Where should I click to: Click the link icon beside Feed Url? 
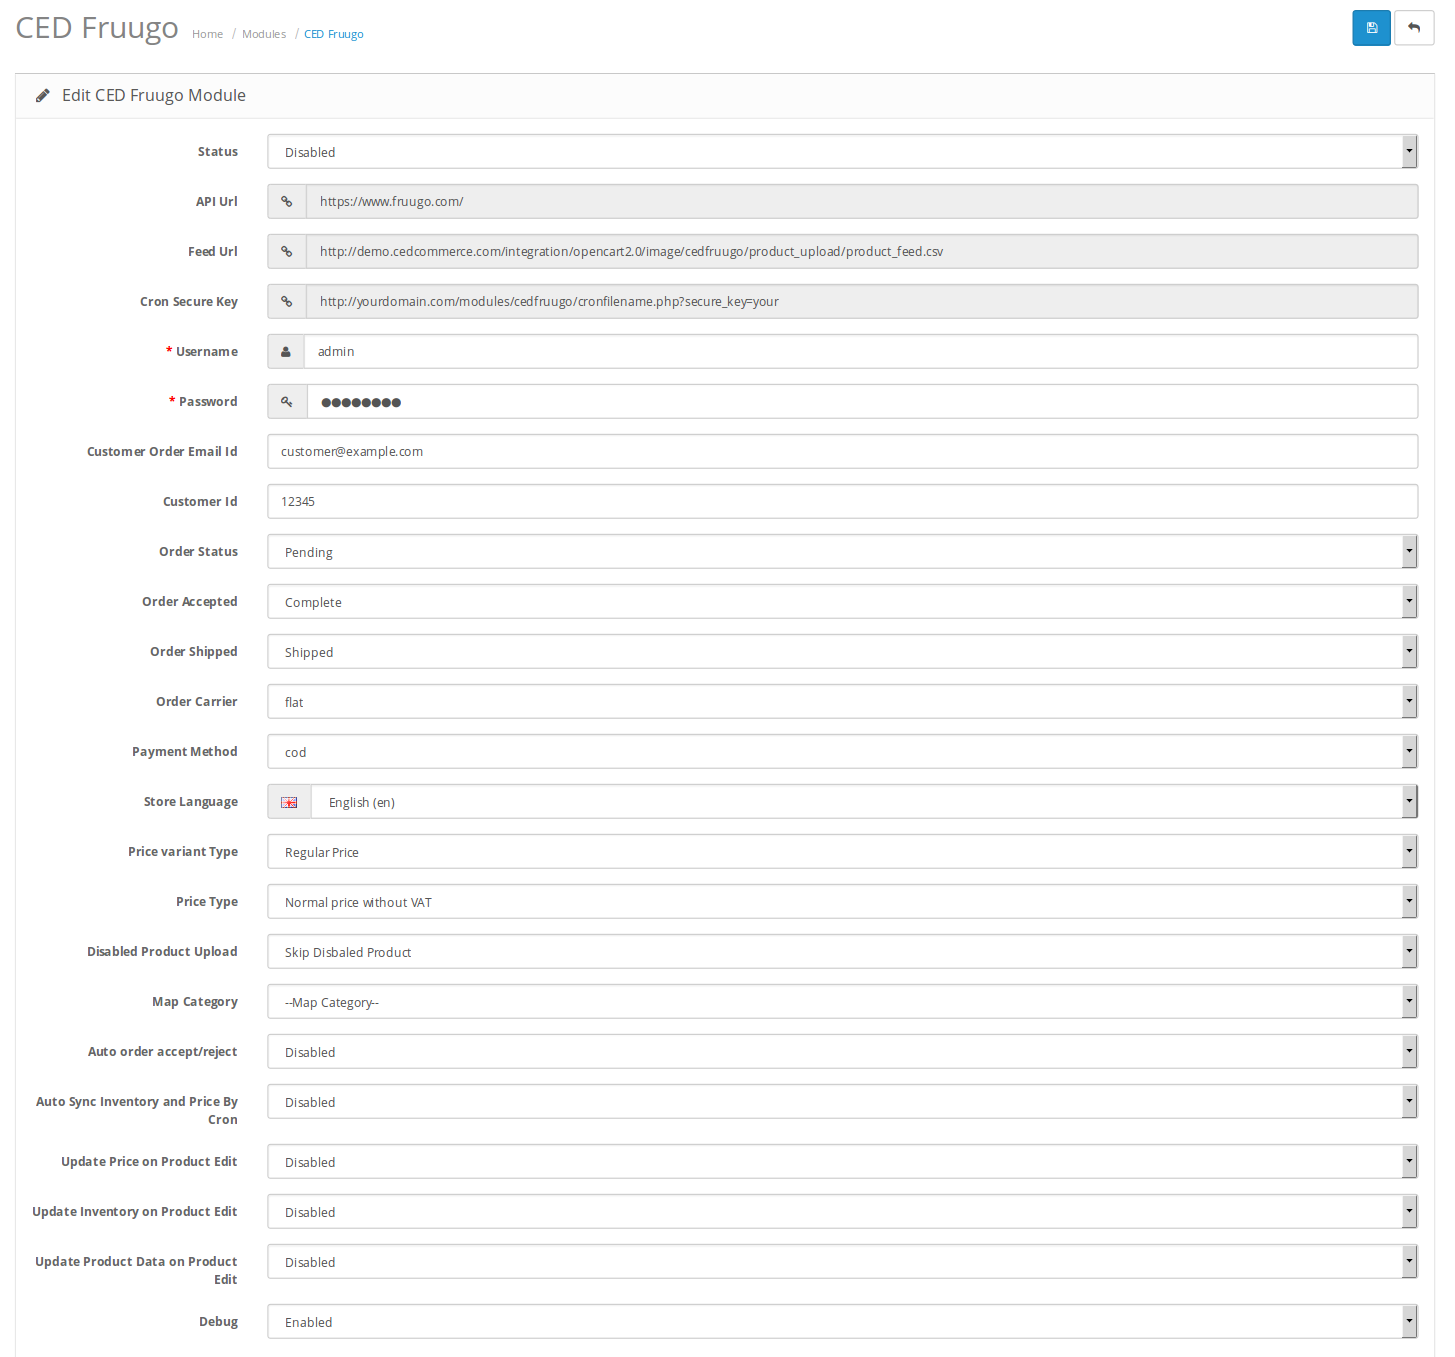click(287, 251)
